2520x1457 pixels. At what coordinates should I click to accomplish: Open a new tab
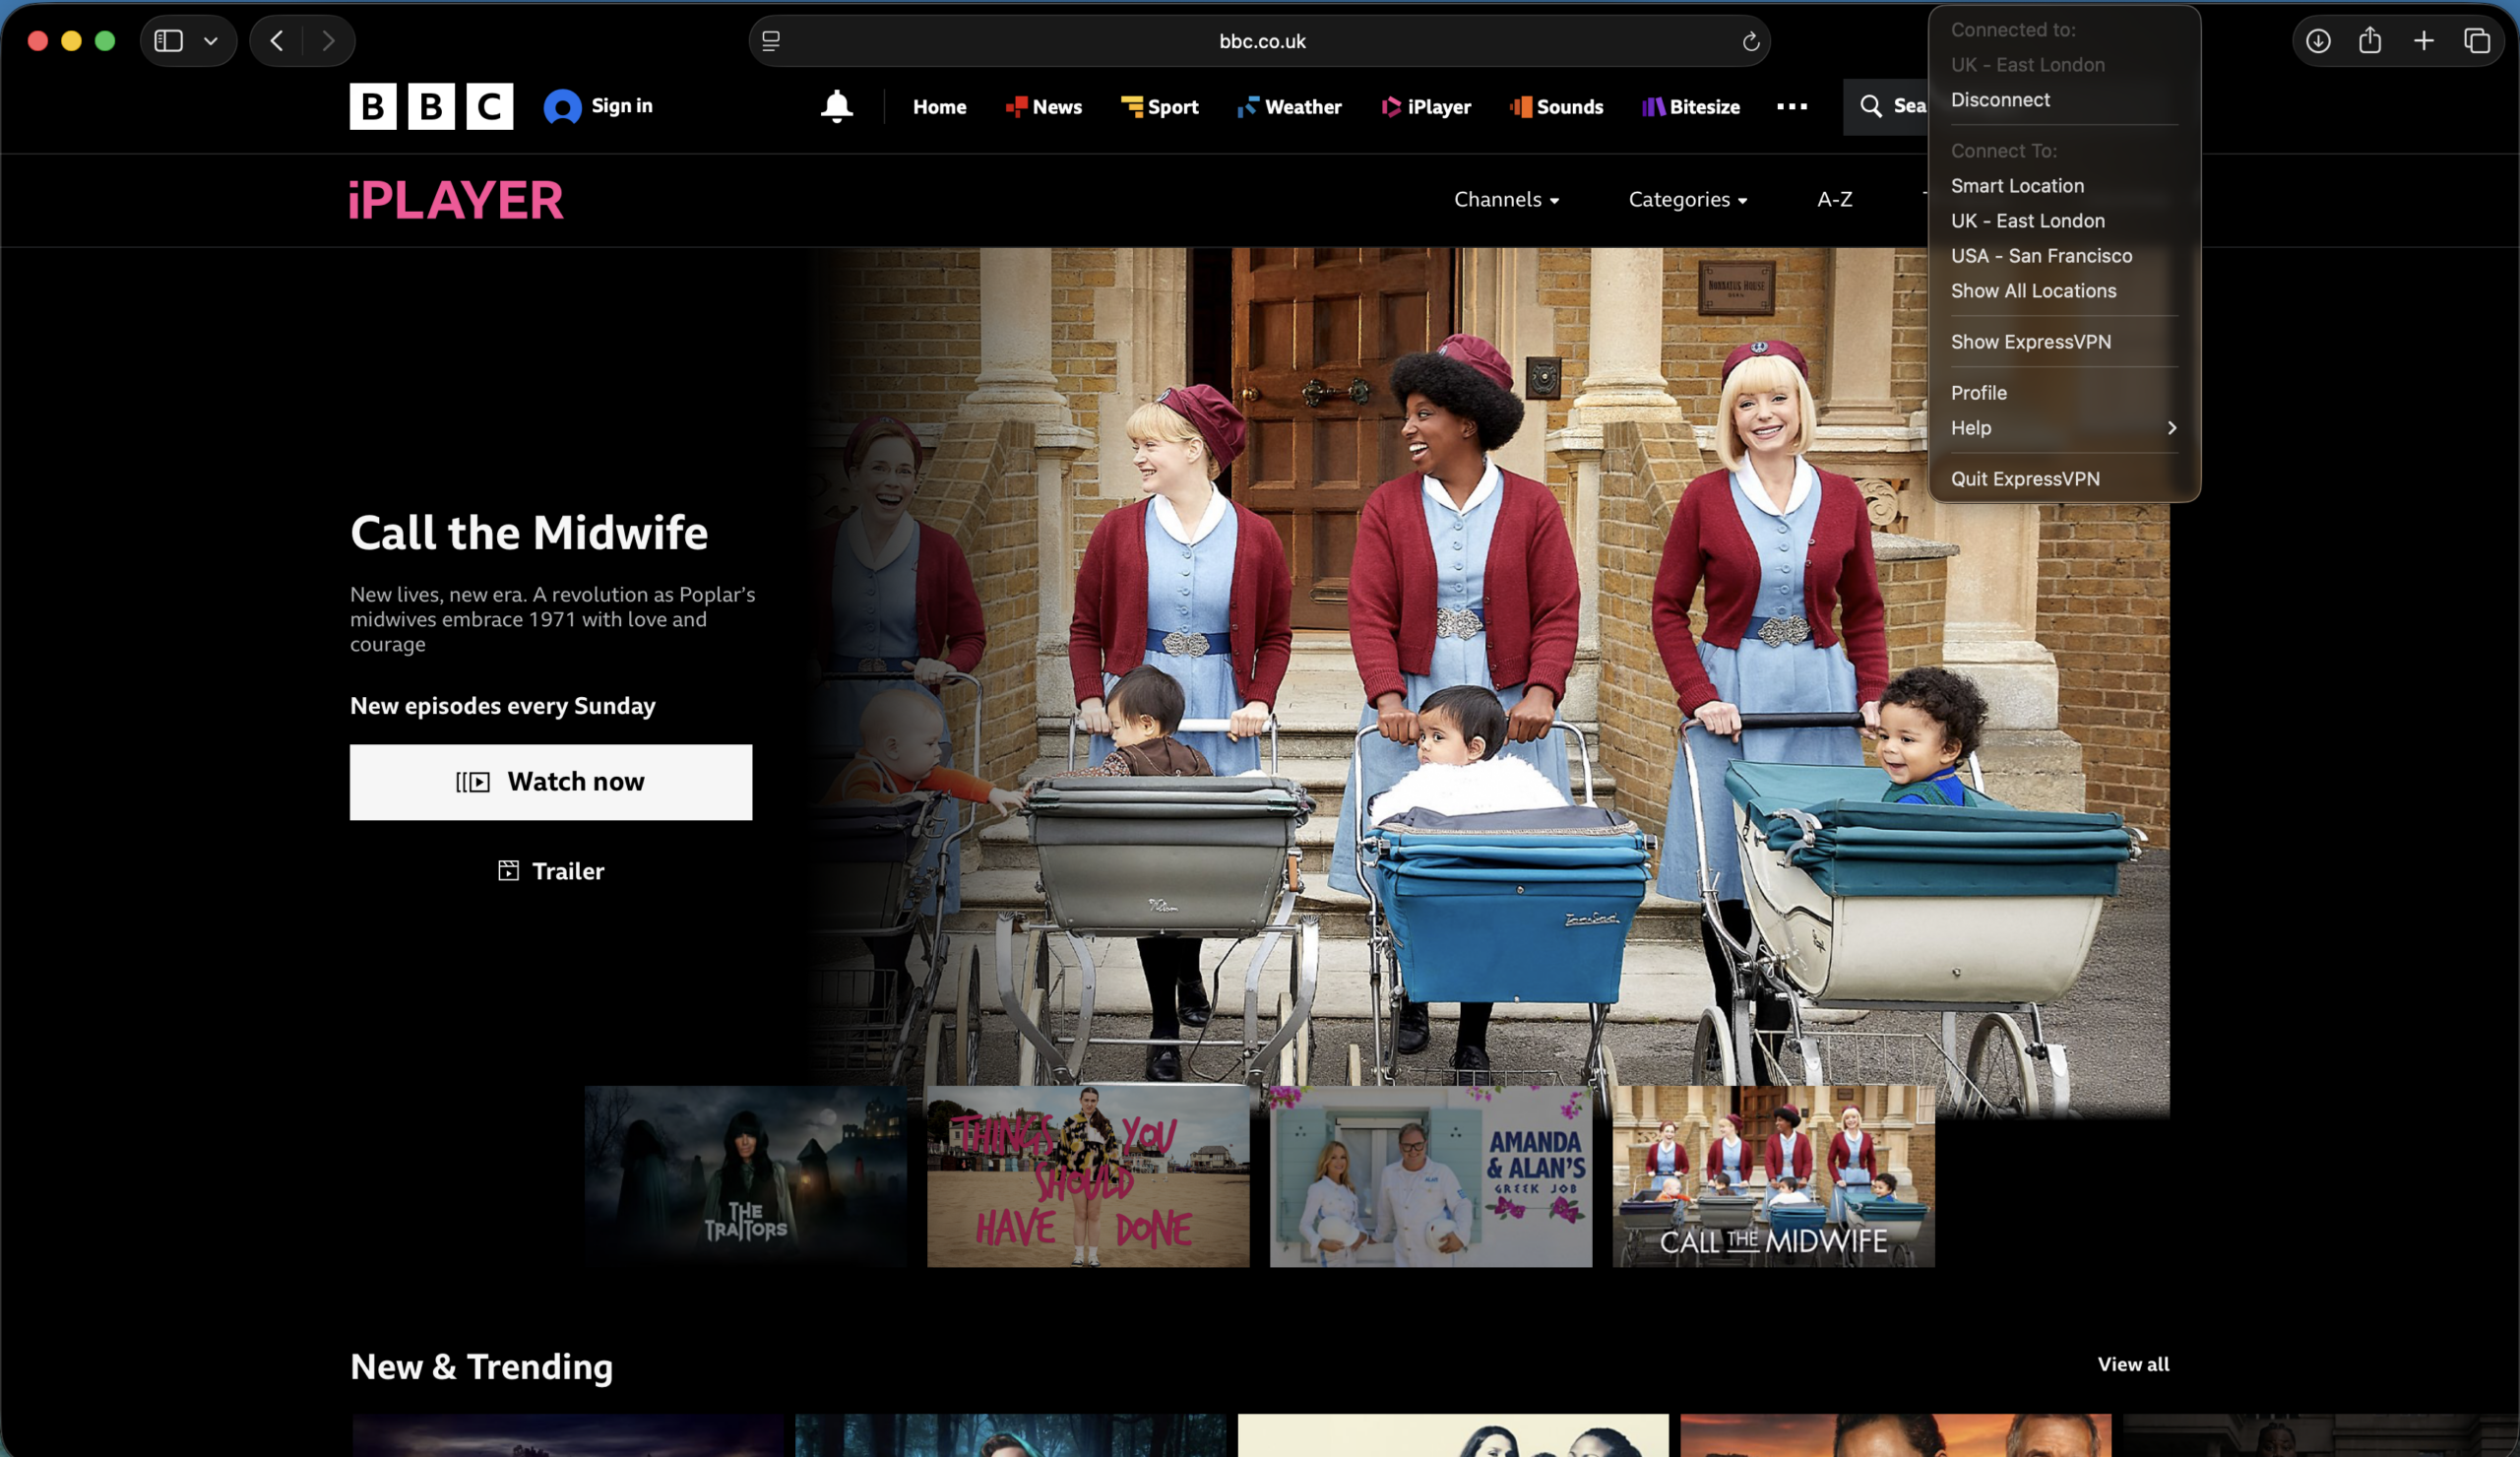[x=2424, y=41]
